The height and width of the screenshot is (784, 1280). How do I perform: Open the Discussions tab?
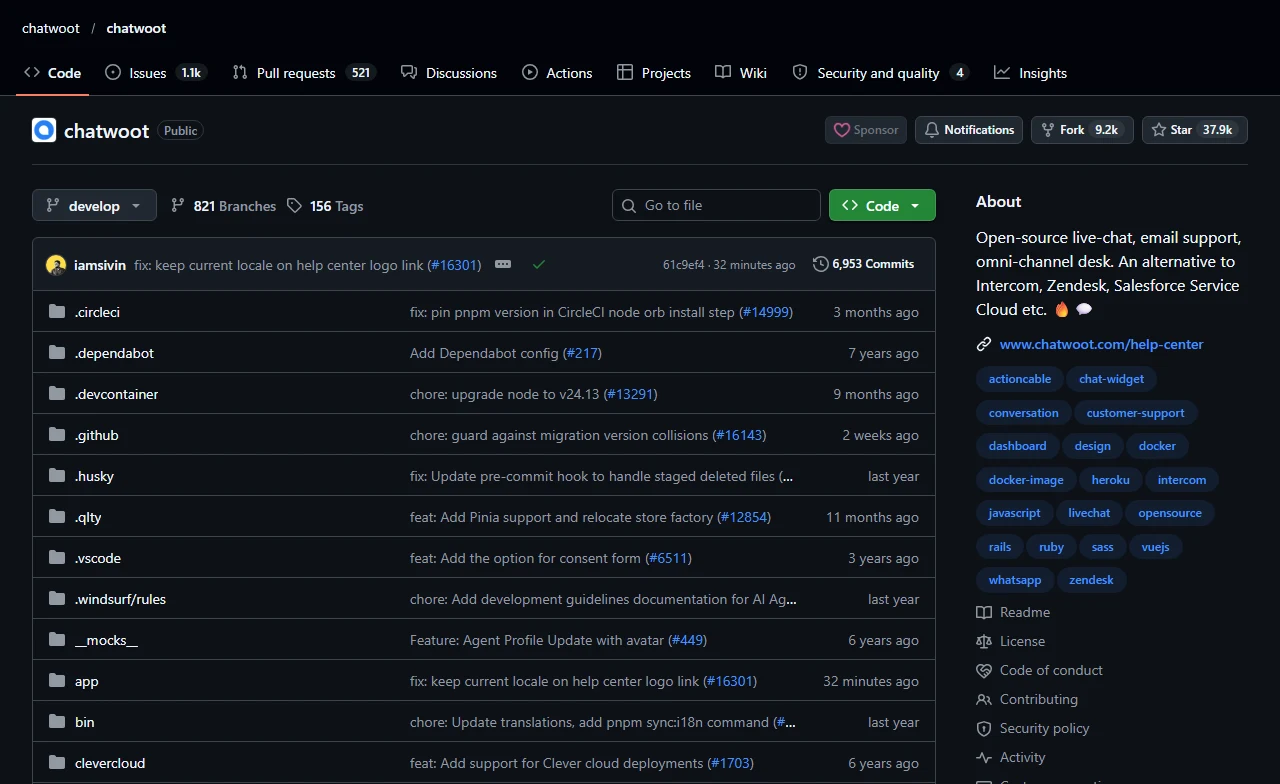[449, 73]
